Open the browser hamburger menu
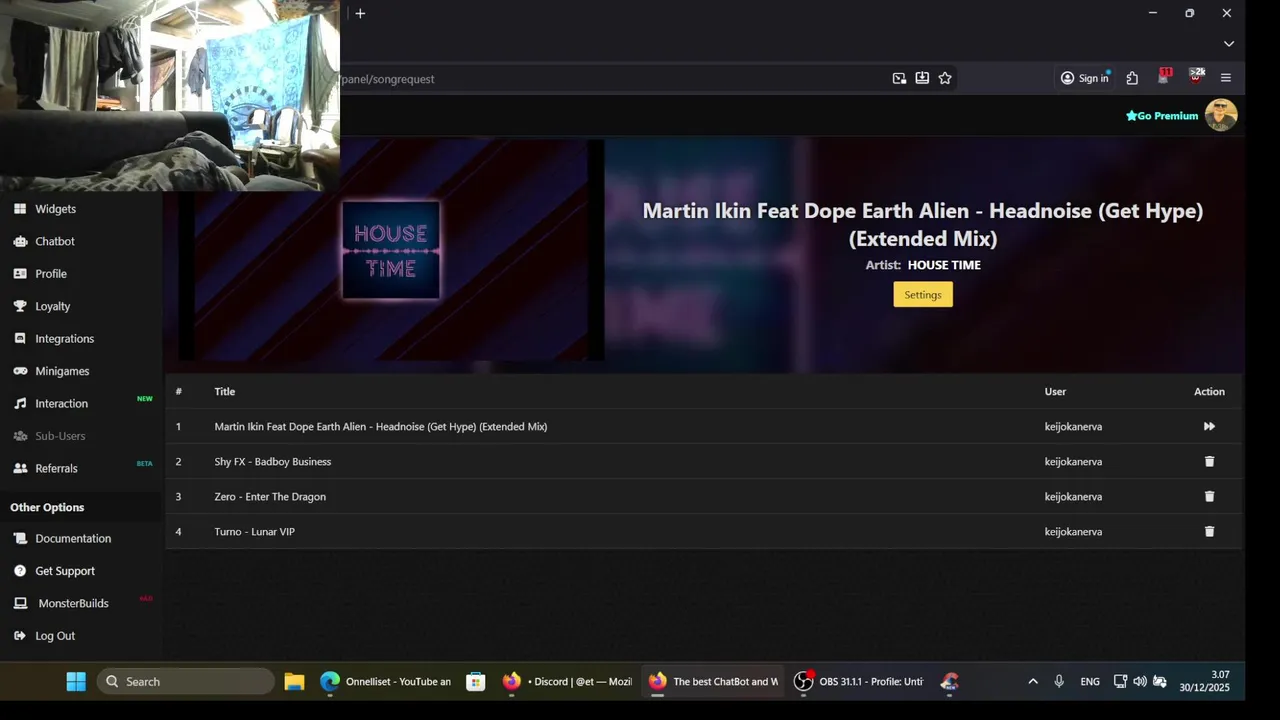This screenshot has height=720, width=1280. [1226, 78]
